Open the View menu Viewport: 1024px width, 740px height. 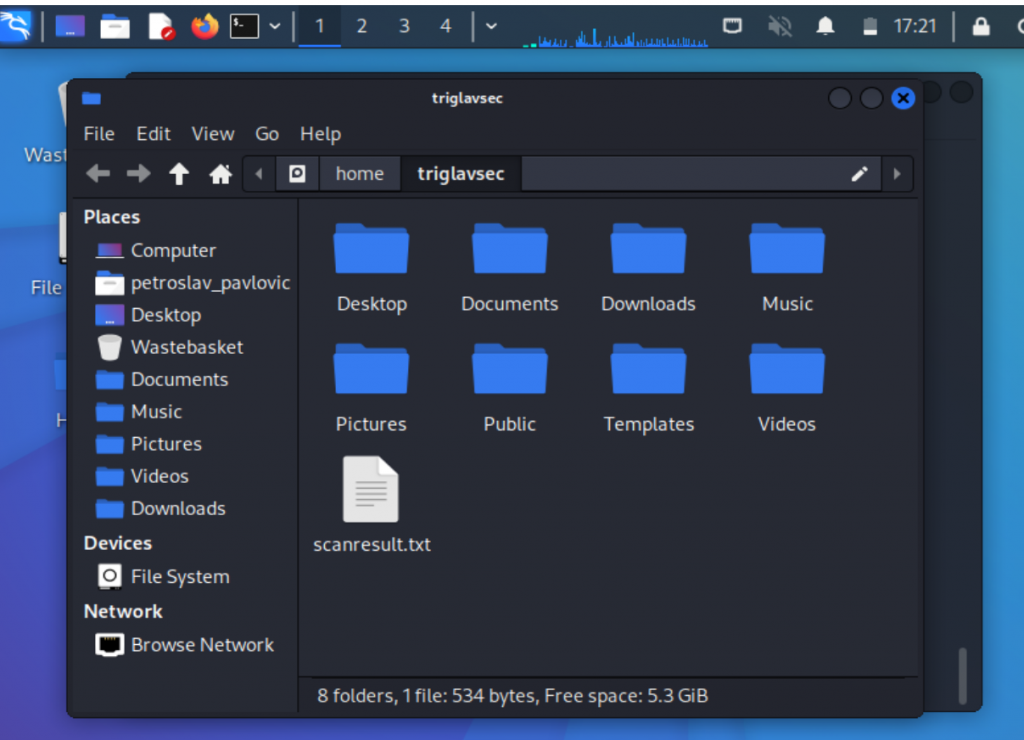pos(213,134)
